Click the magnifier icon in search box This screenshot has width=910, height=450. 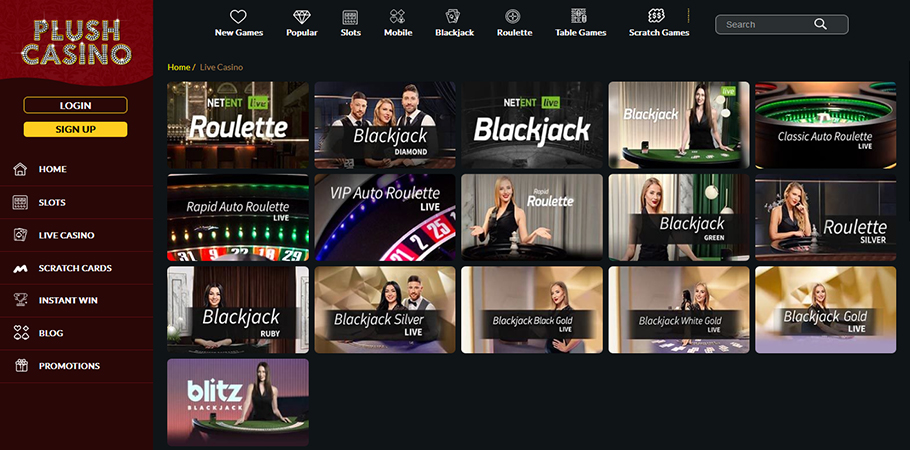coord(820,24)
